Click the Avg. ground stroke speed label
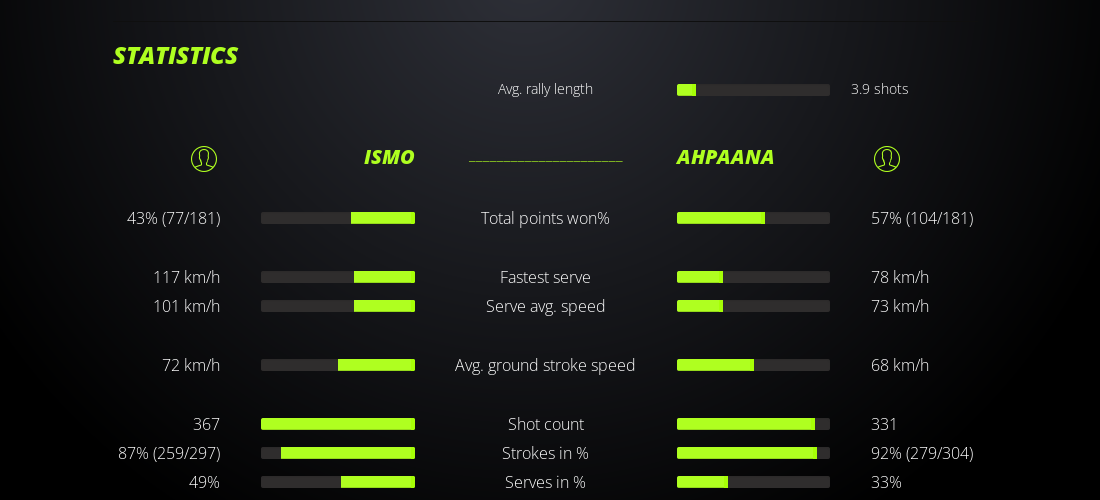 pyautogui.click(x=545, y=365)
